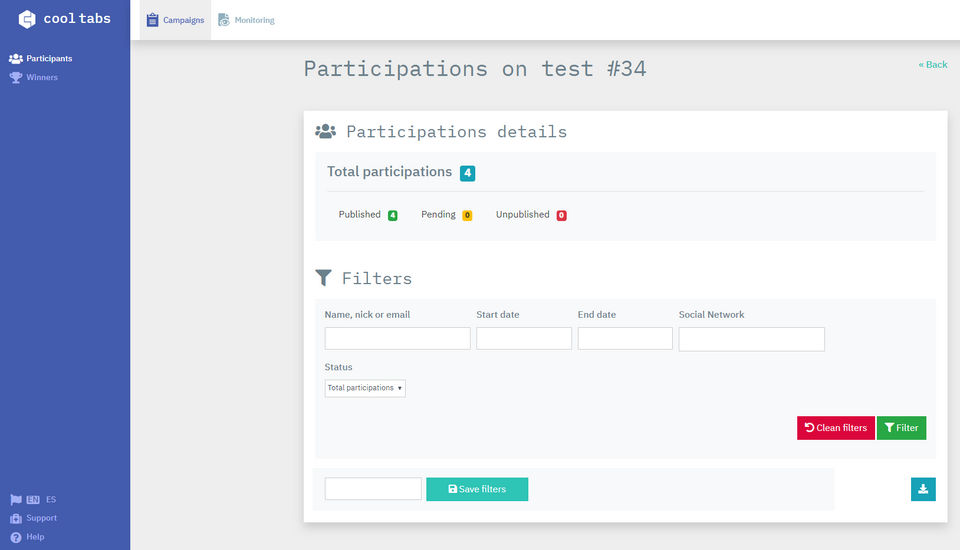
Task: Click the Support briefcase icon
Action: (16, 519)
